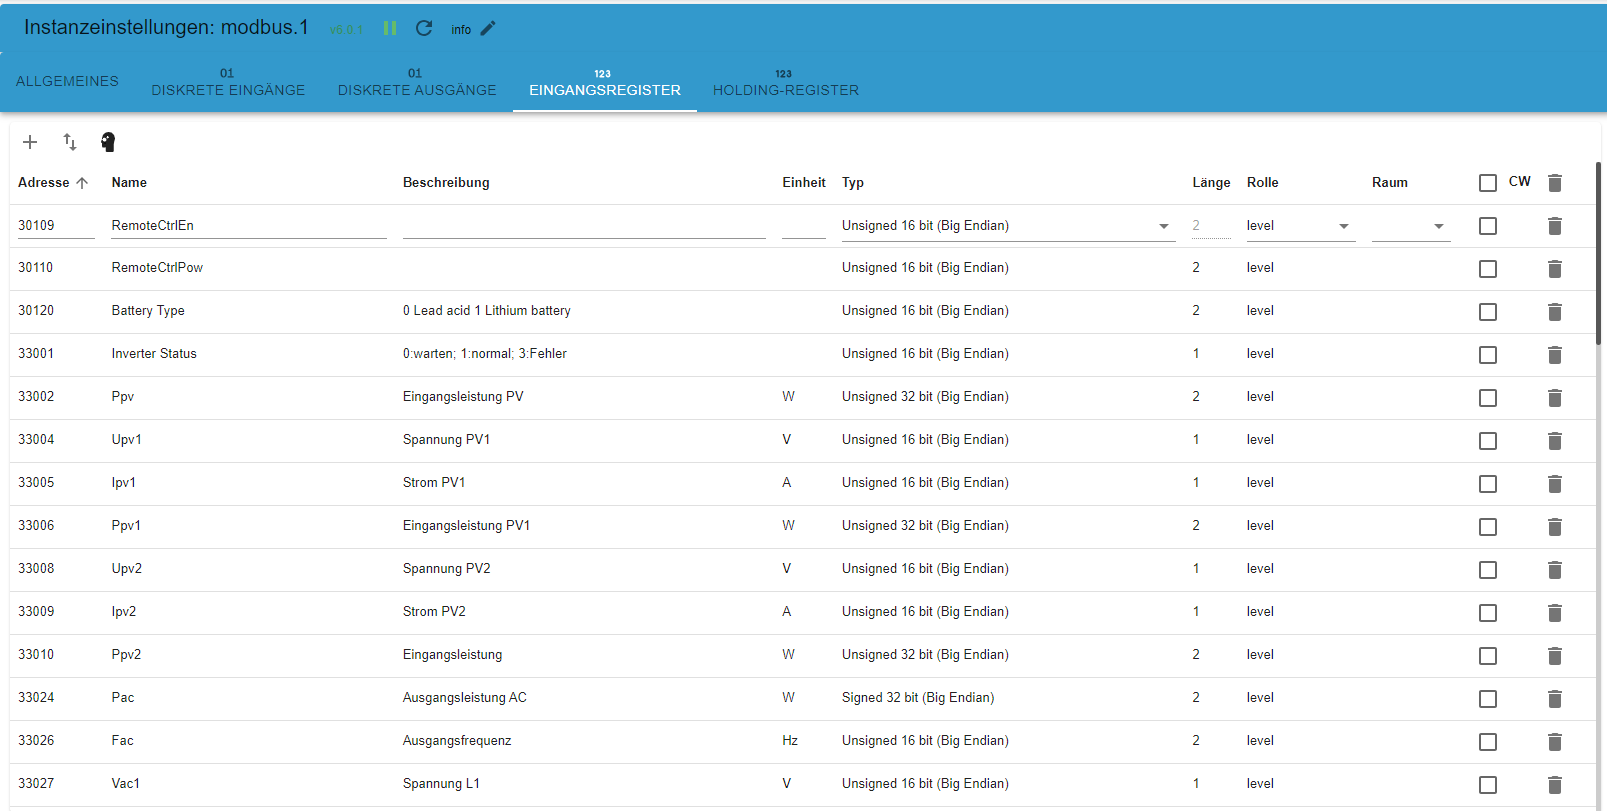Delete the Inverter Status row
The width and height of the screenshot is (1607, 811).
(1555, 355)
